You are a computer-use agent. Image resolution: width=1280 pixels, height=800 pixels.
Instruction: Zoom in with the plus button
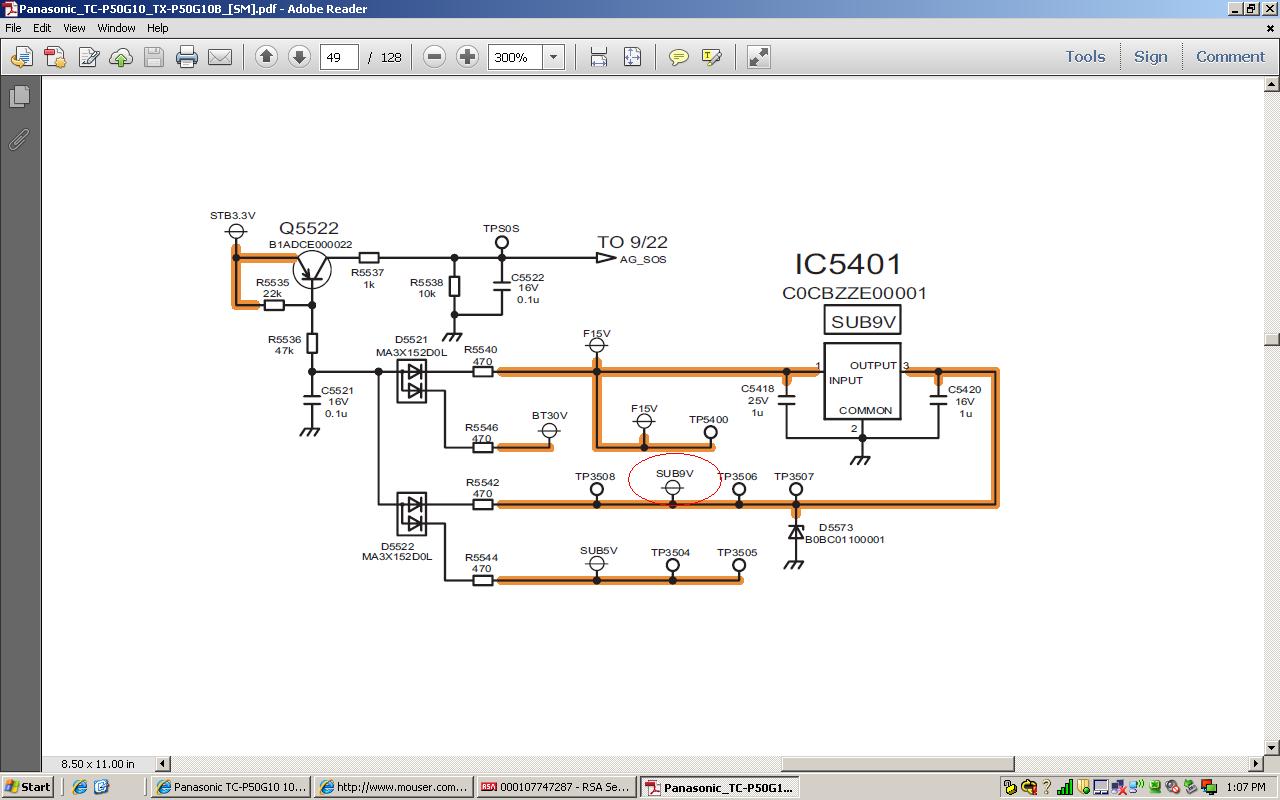467,57
